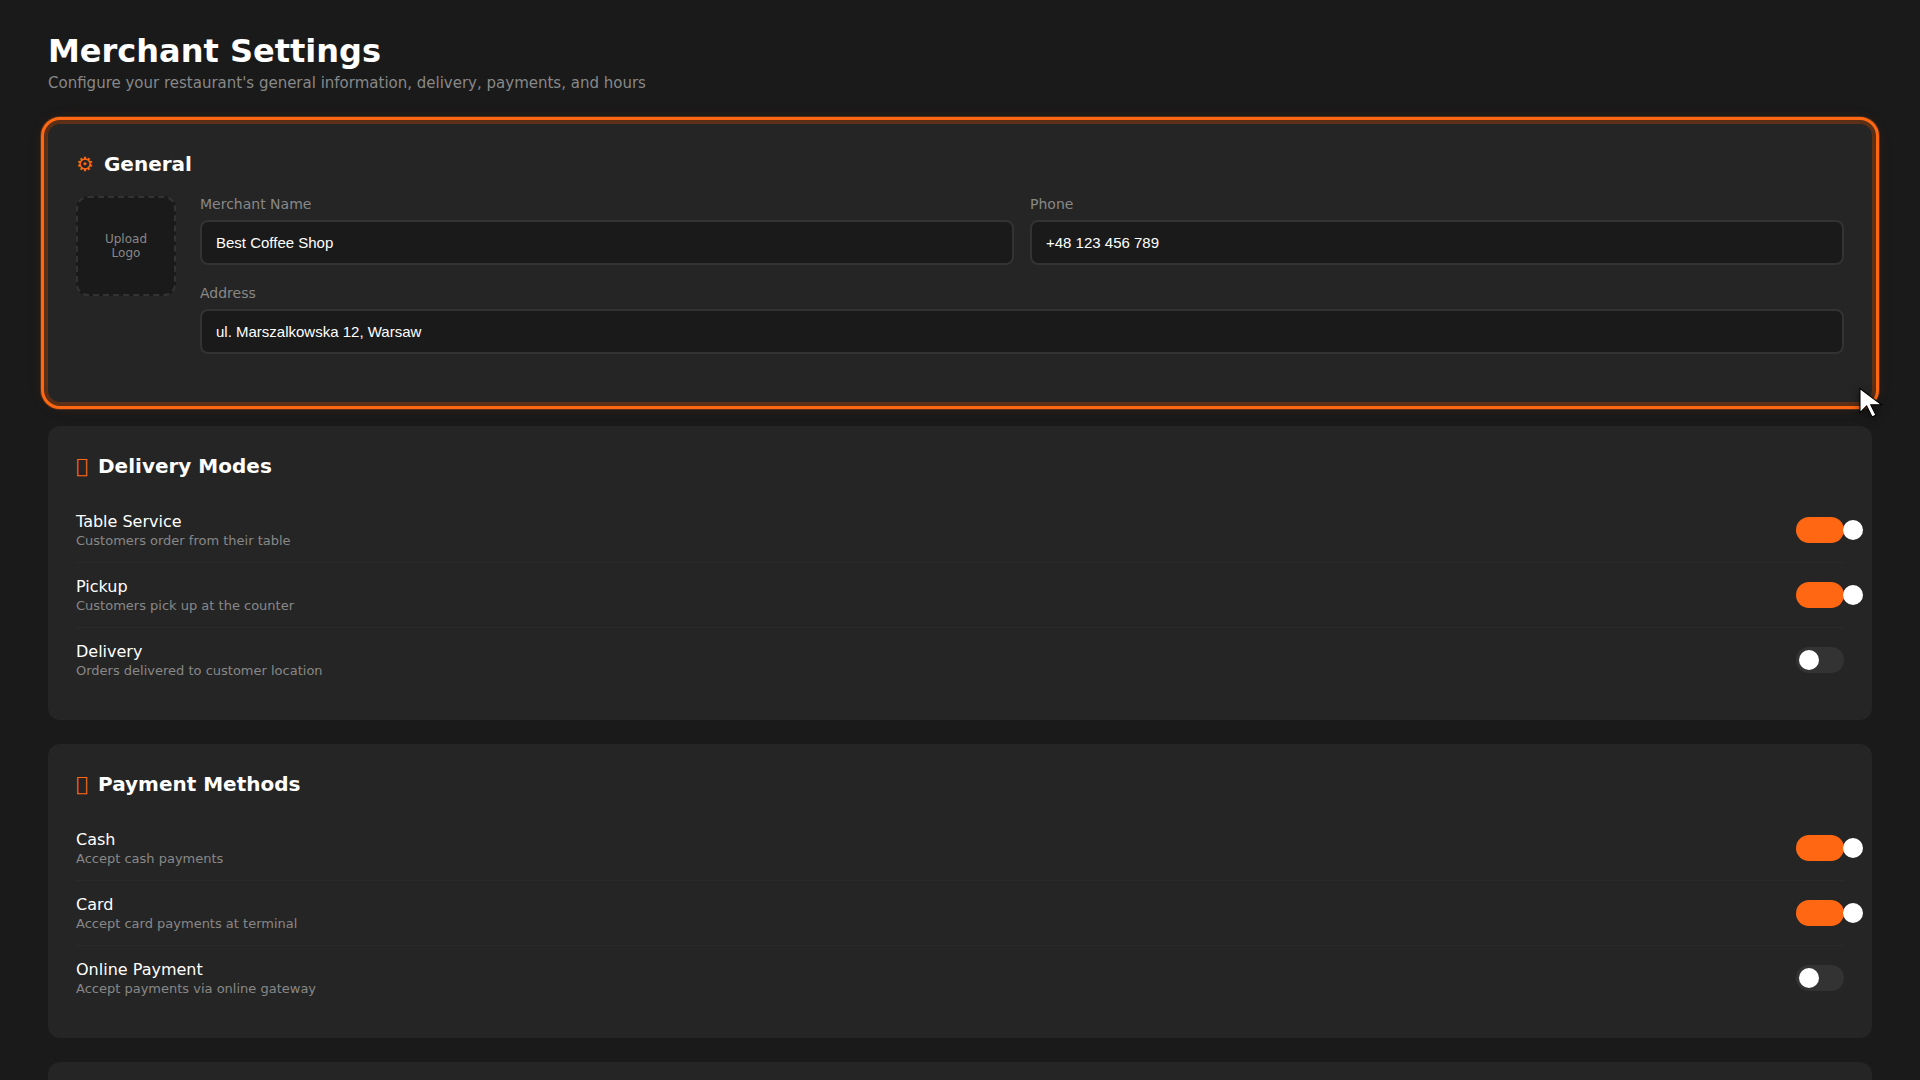Click the Merchant Settings page title
Viewport: 1920px width, 1080px height.
click(x=214, y=51)
